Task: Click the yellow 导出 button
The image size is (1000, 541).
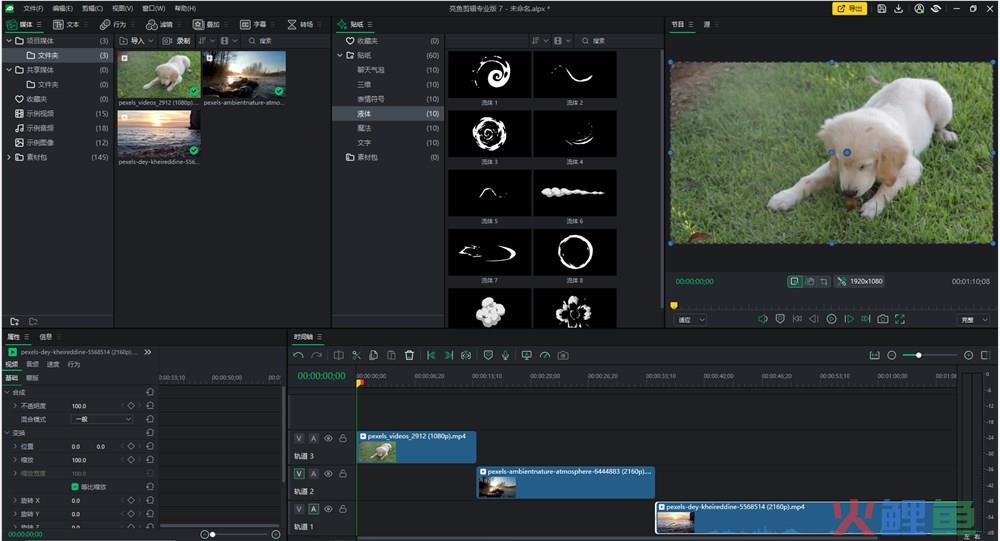Action: coord(850,9)
